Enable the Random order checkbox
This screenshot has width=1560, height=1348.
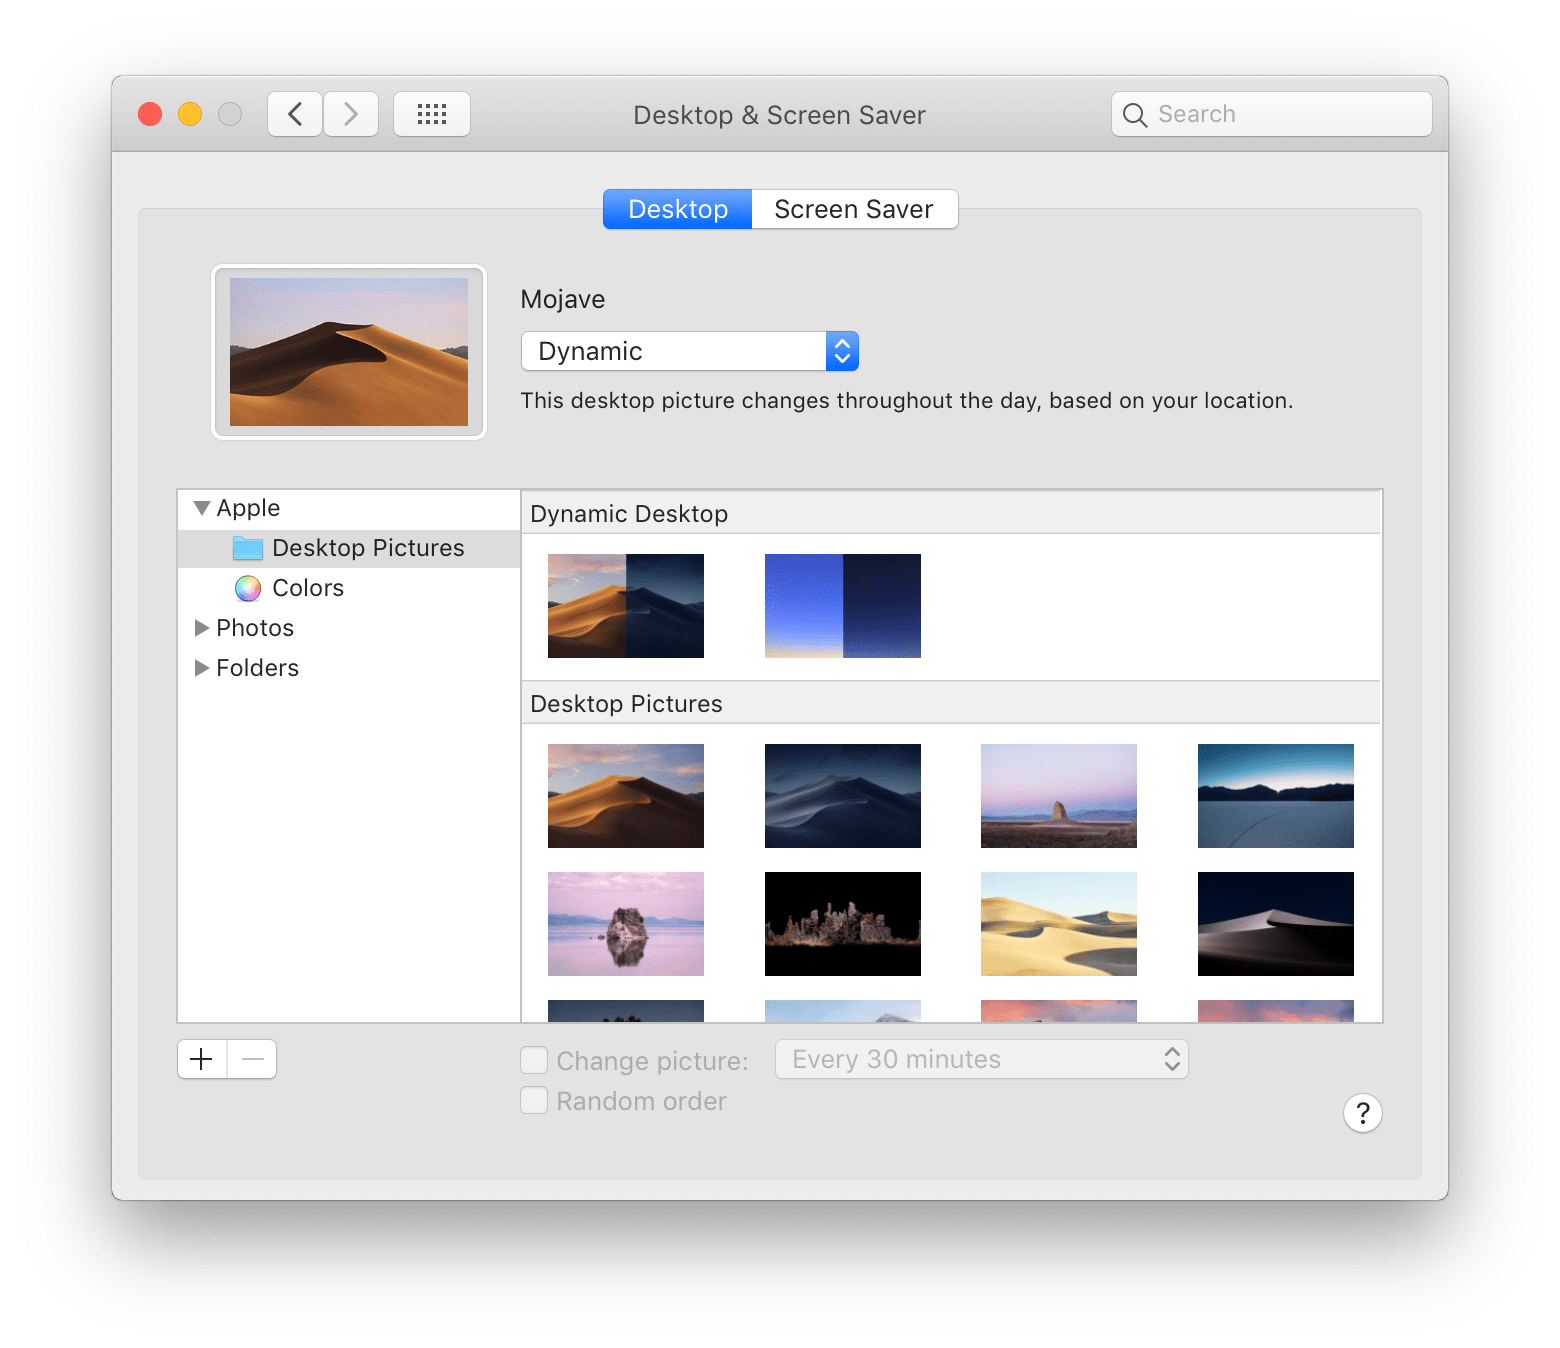(534, 1100)
